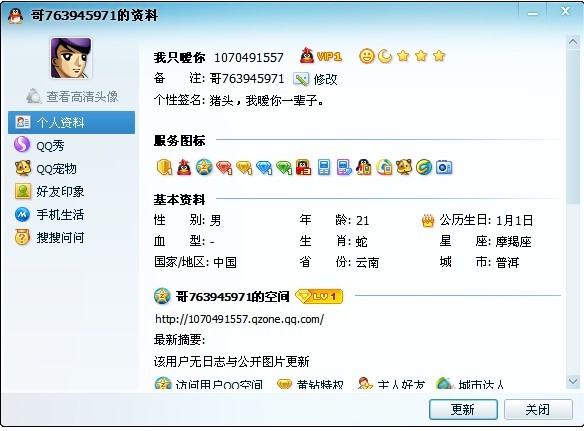The image size is (584, 431).
Task: Click the yellow diamond LV1 badge
Action: coord(319,297)
